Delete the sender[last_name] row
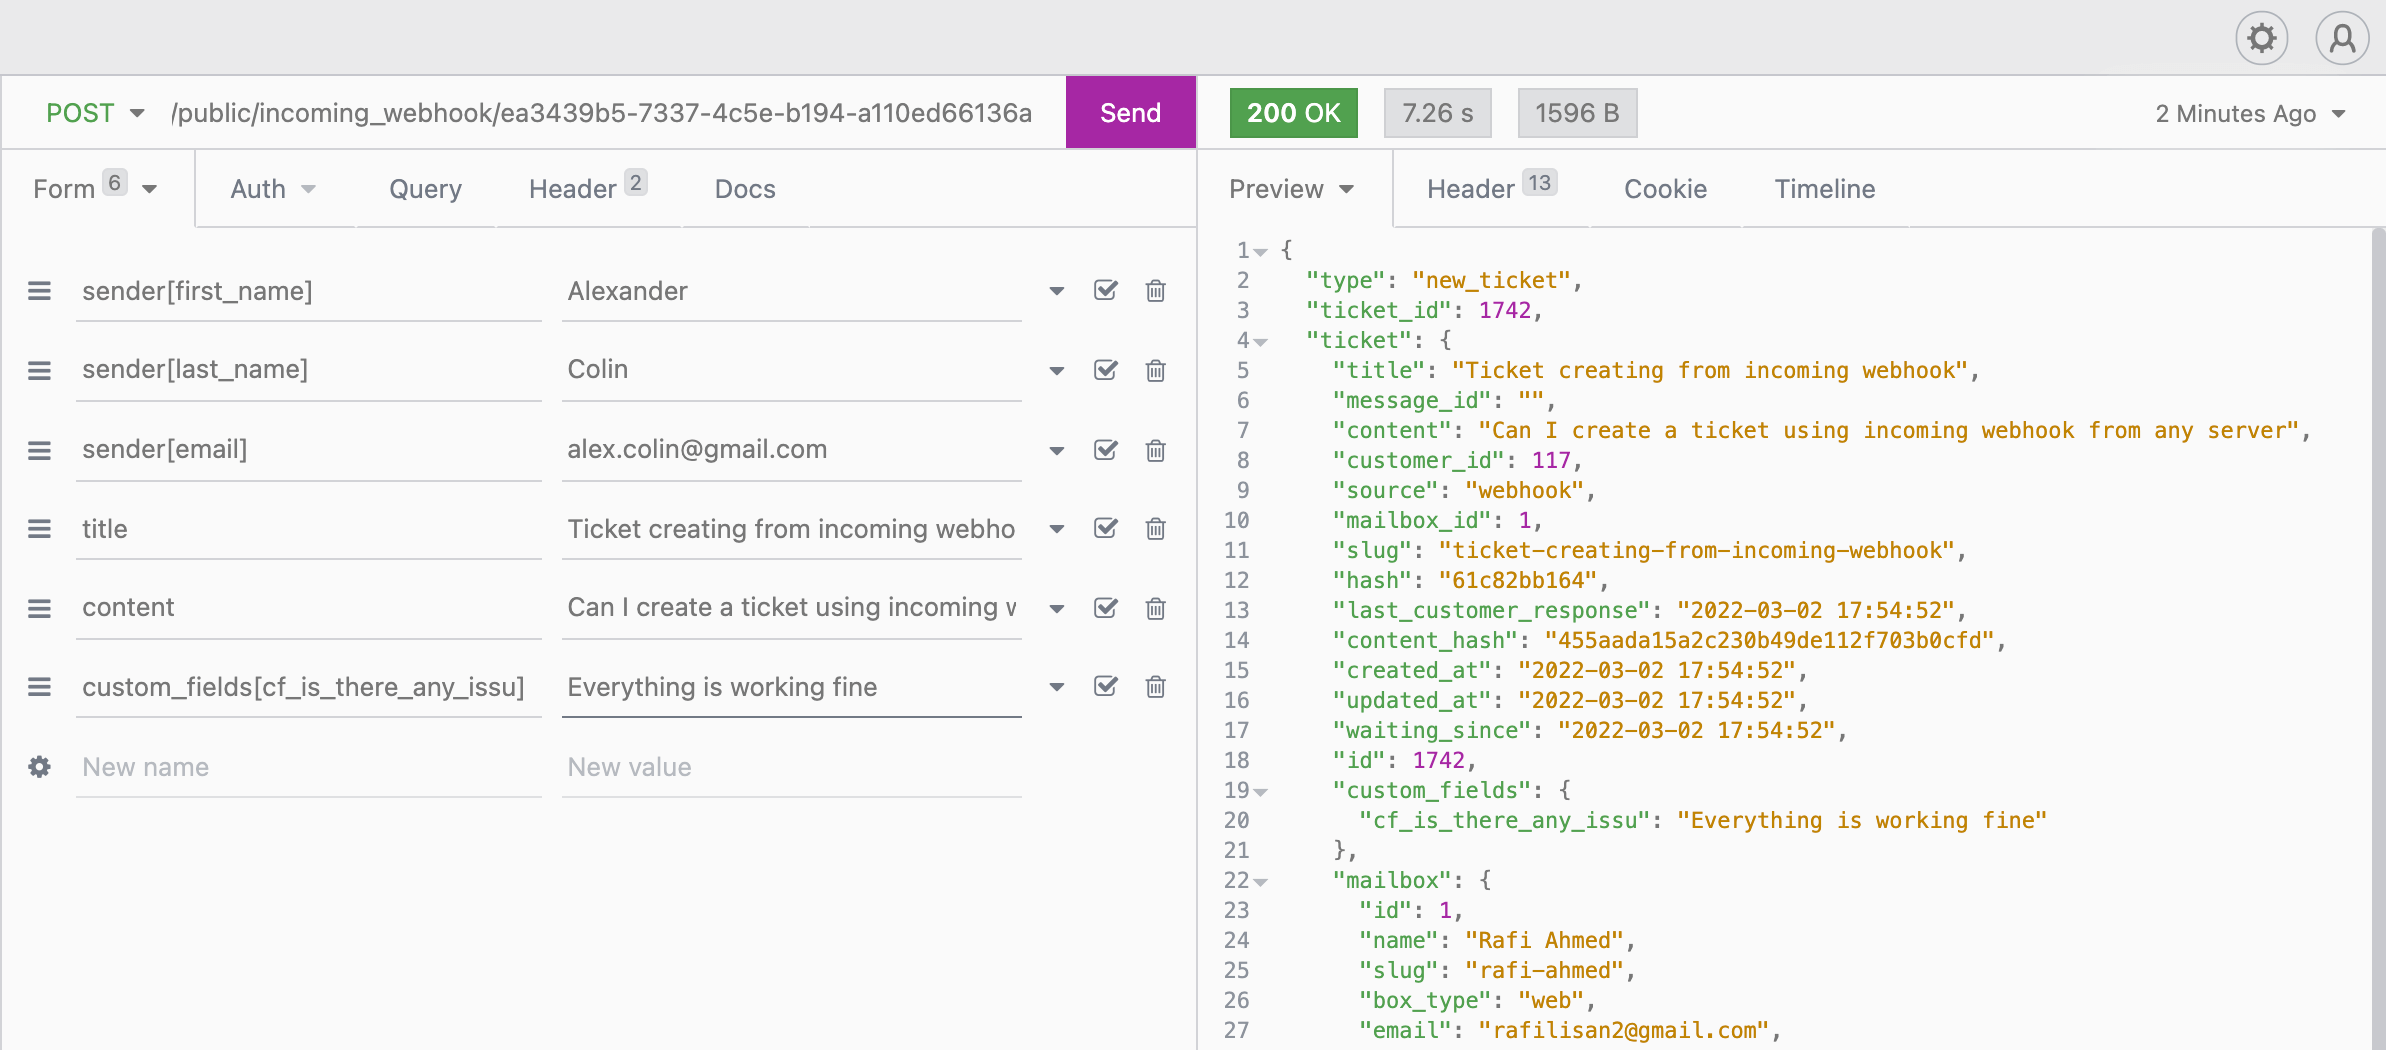 [1155, 370]
